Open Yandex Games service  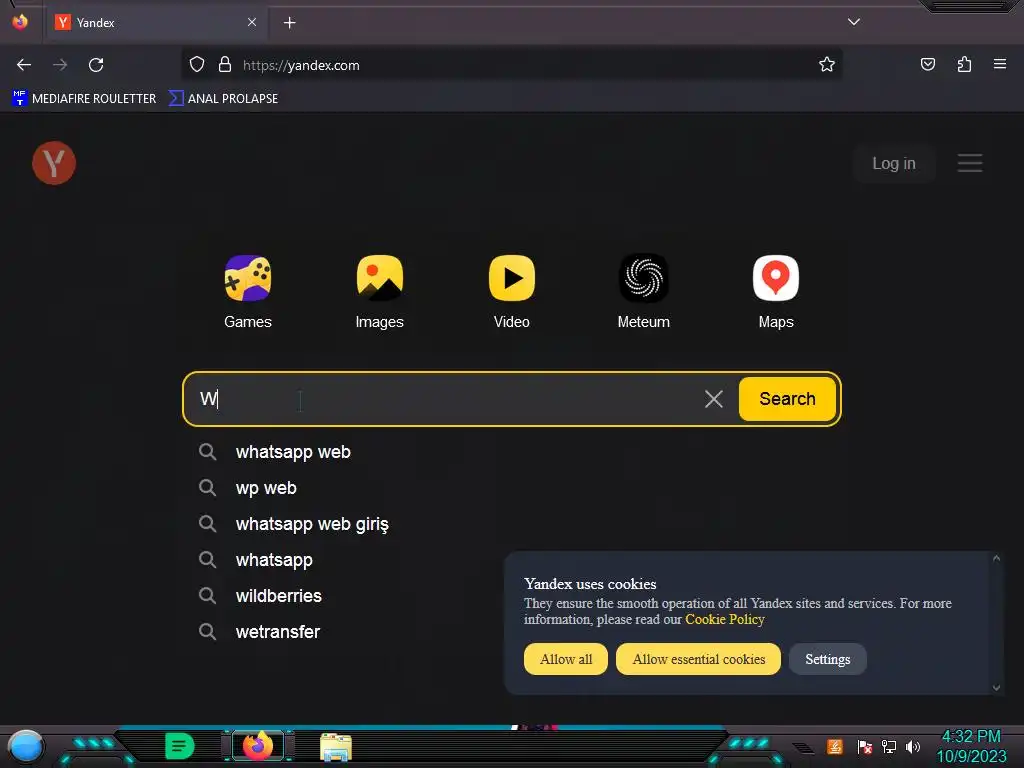click(248, 291)
